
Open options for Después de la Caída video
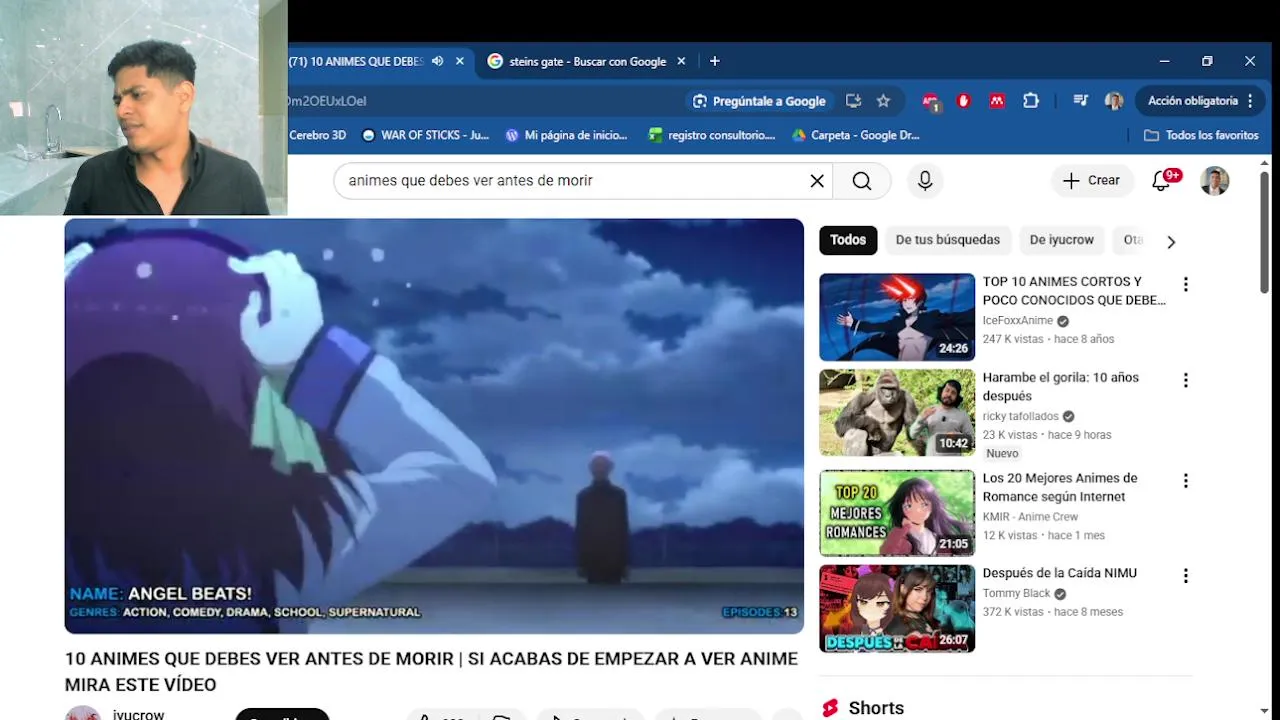(x=1185, y=576)
